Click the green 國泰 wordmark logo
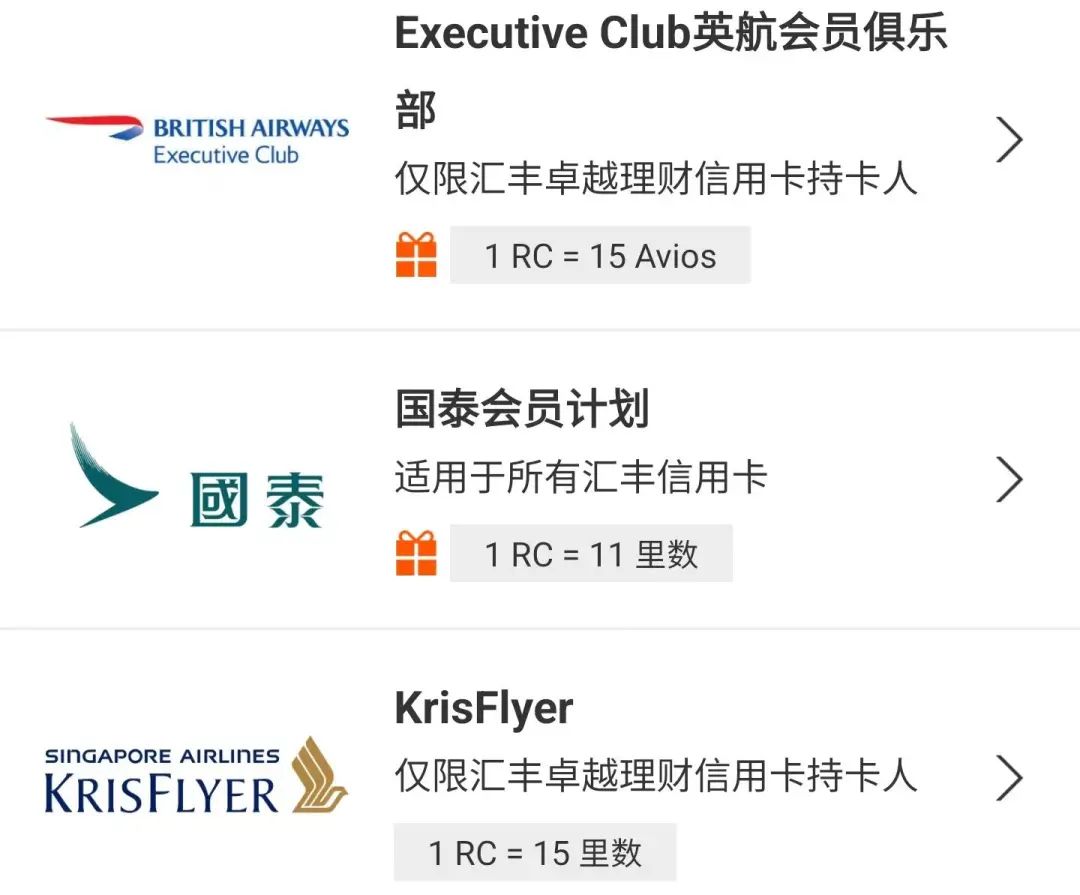The height and width of the screenshot is (895, 1080). [258, 500]
